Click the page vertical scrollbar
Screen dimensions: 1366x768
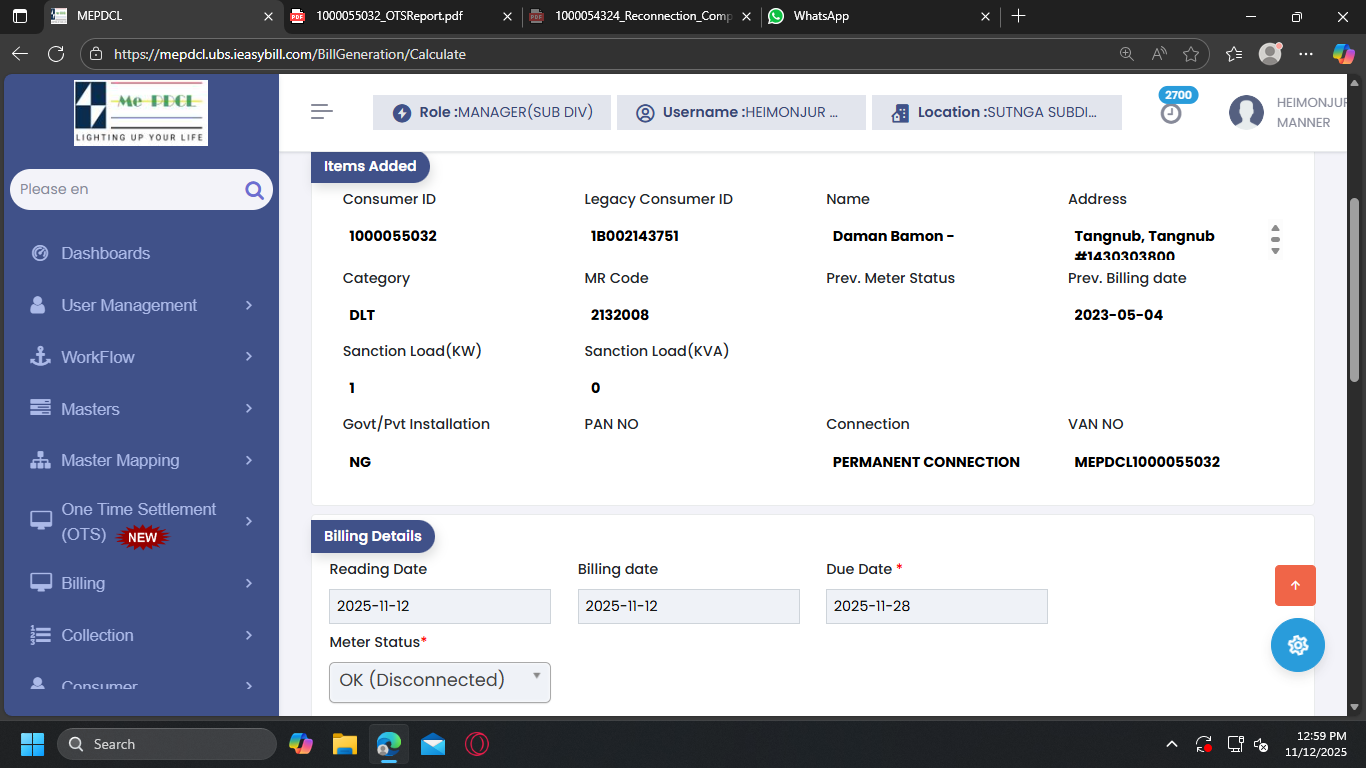1355,290
